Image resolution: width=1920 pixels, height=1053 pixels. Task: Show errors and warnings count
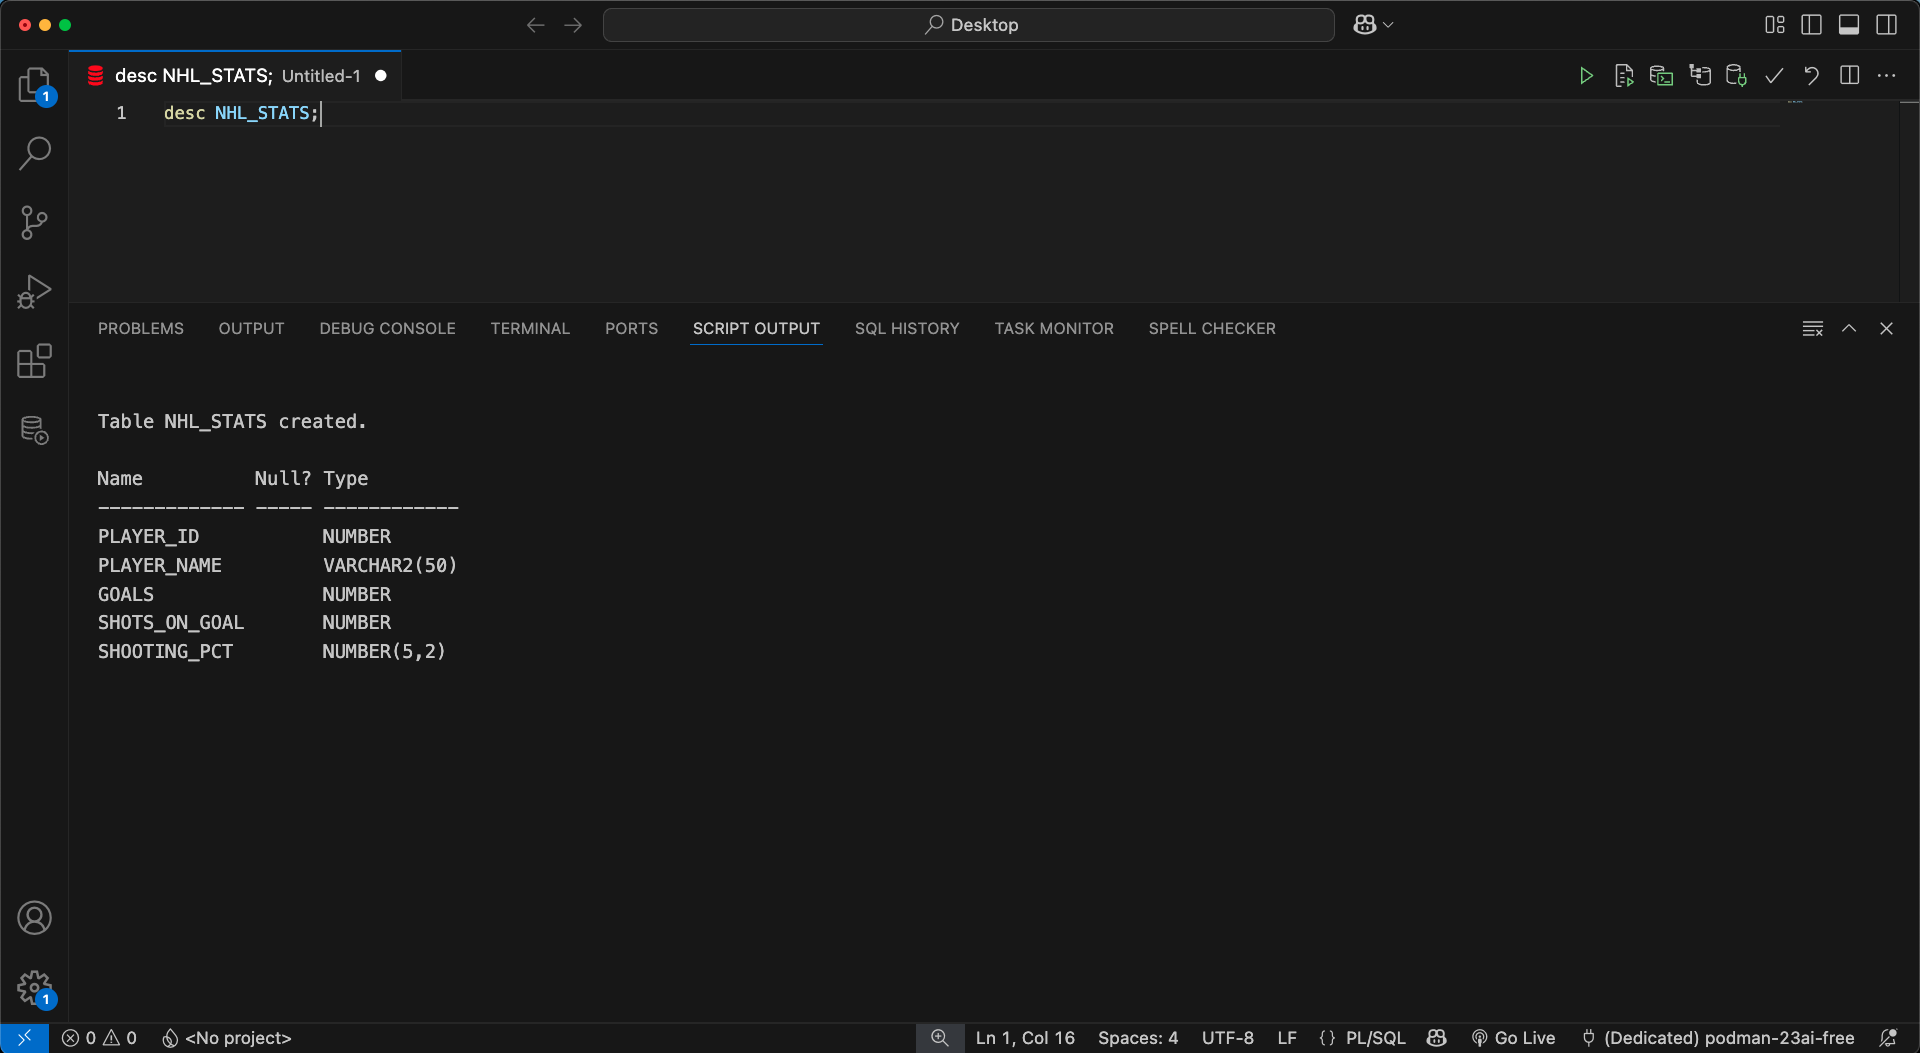(x=99, y=1038)
